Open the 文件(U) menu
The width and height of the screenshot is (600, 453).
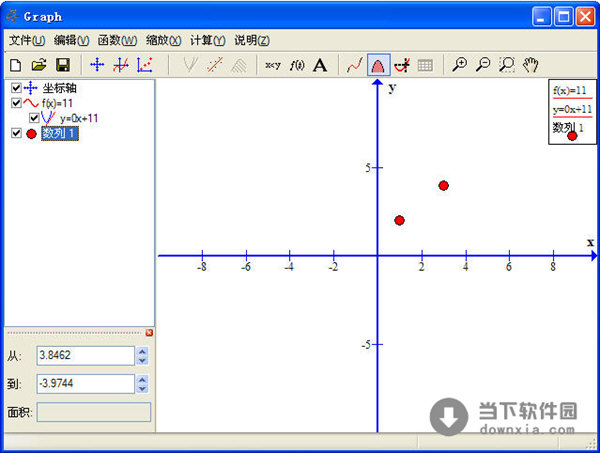point(27,40)
